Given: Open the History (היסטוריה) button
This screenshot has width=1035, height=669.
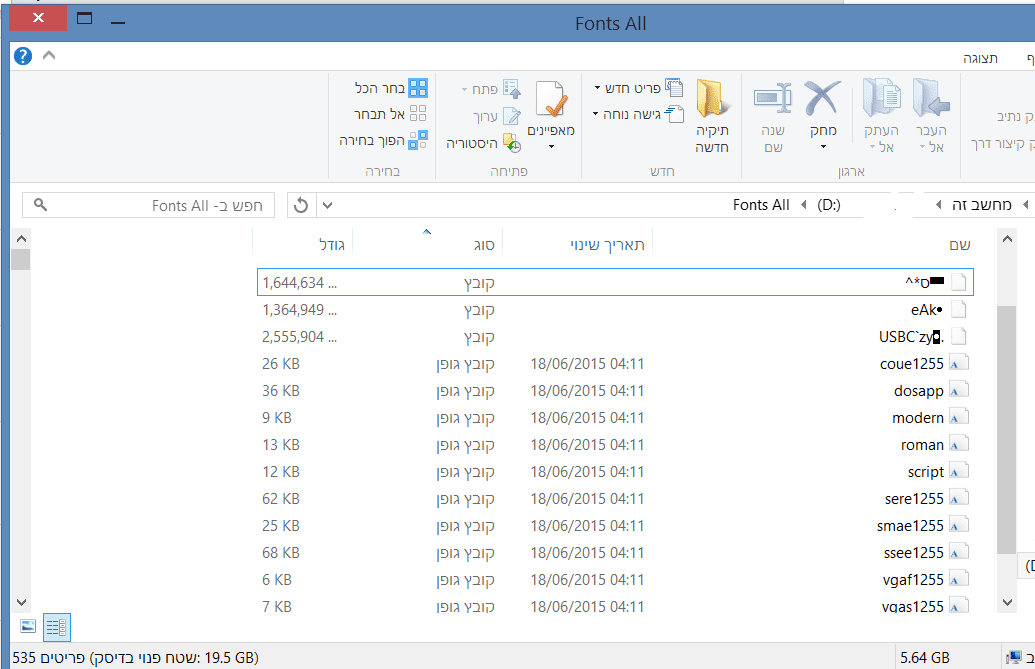Looking at the screenshot, I should pos(484,143).
